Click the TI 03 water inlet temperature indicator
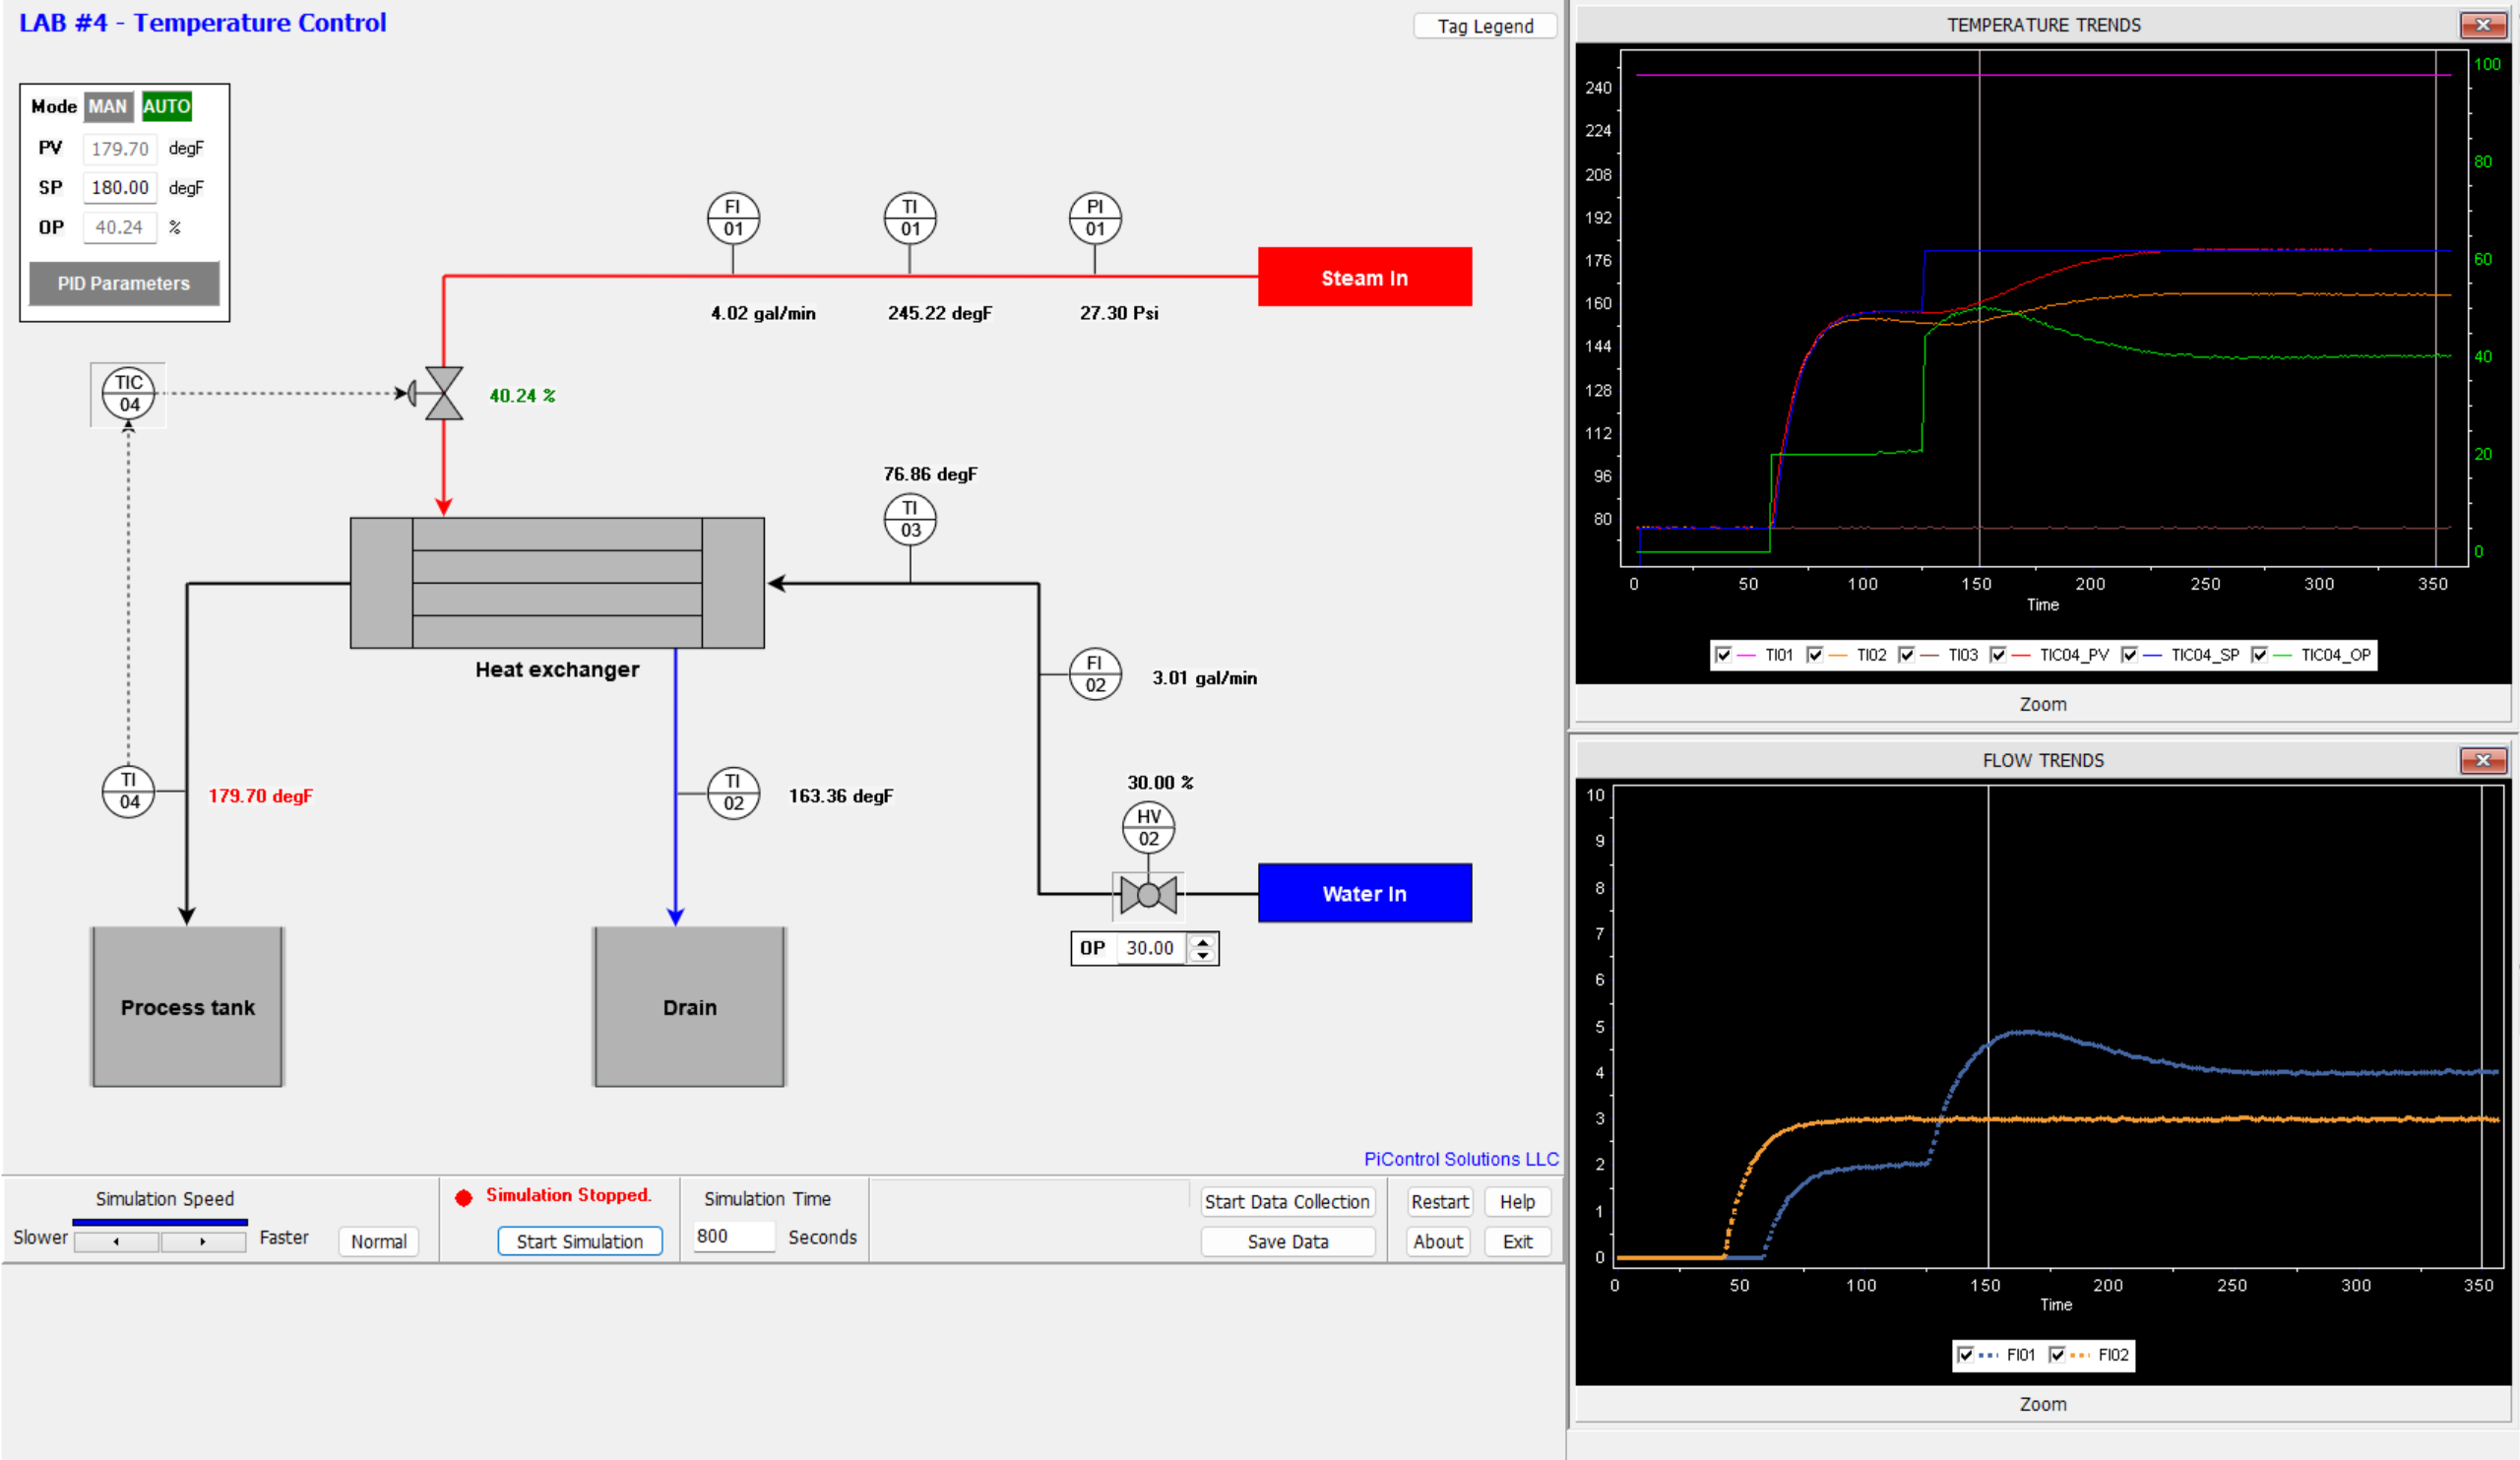The width and height of the screenshot is (2520, 1460). point(910,520)
